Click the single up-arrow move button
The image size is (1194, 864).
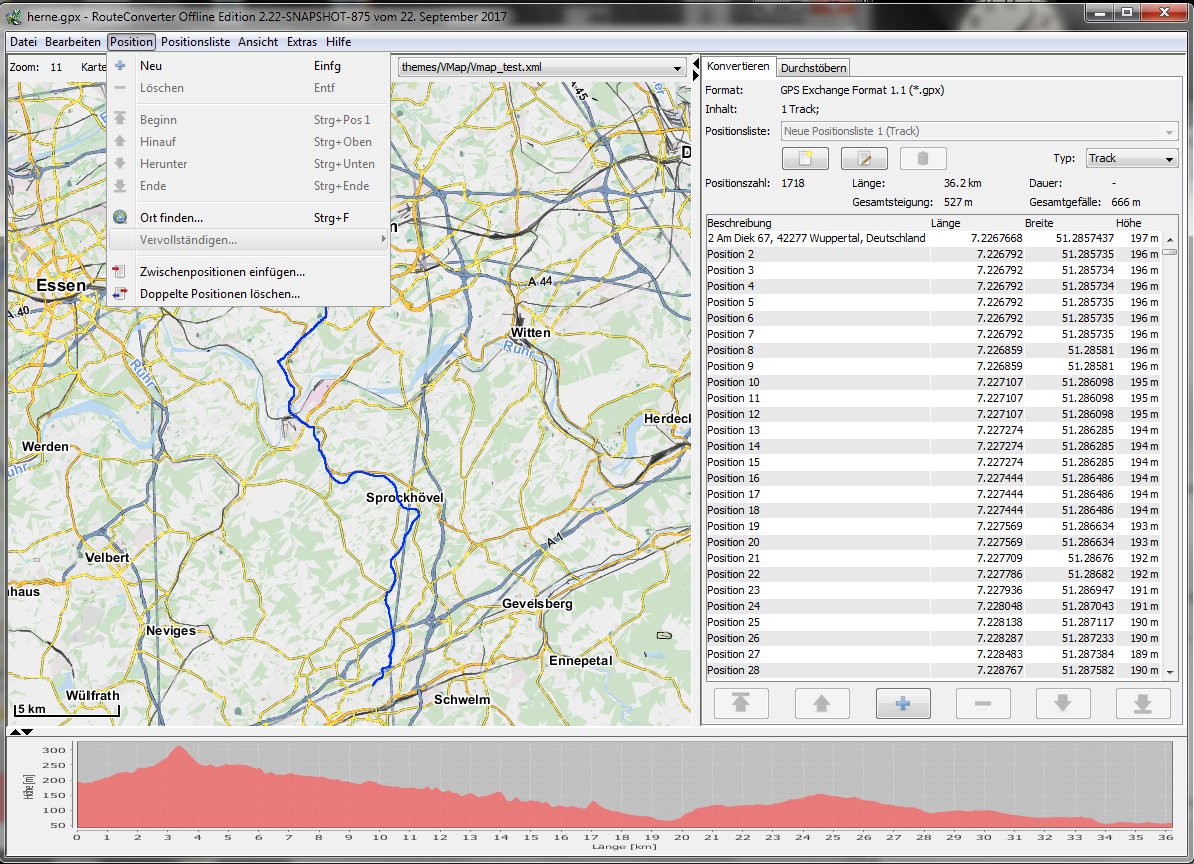pos(822,703)
